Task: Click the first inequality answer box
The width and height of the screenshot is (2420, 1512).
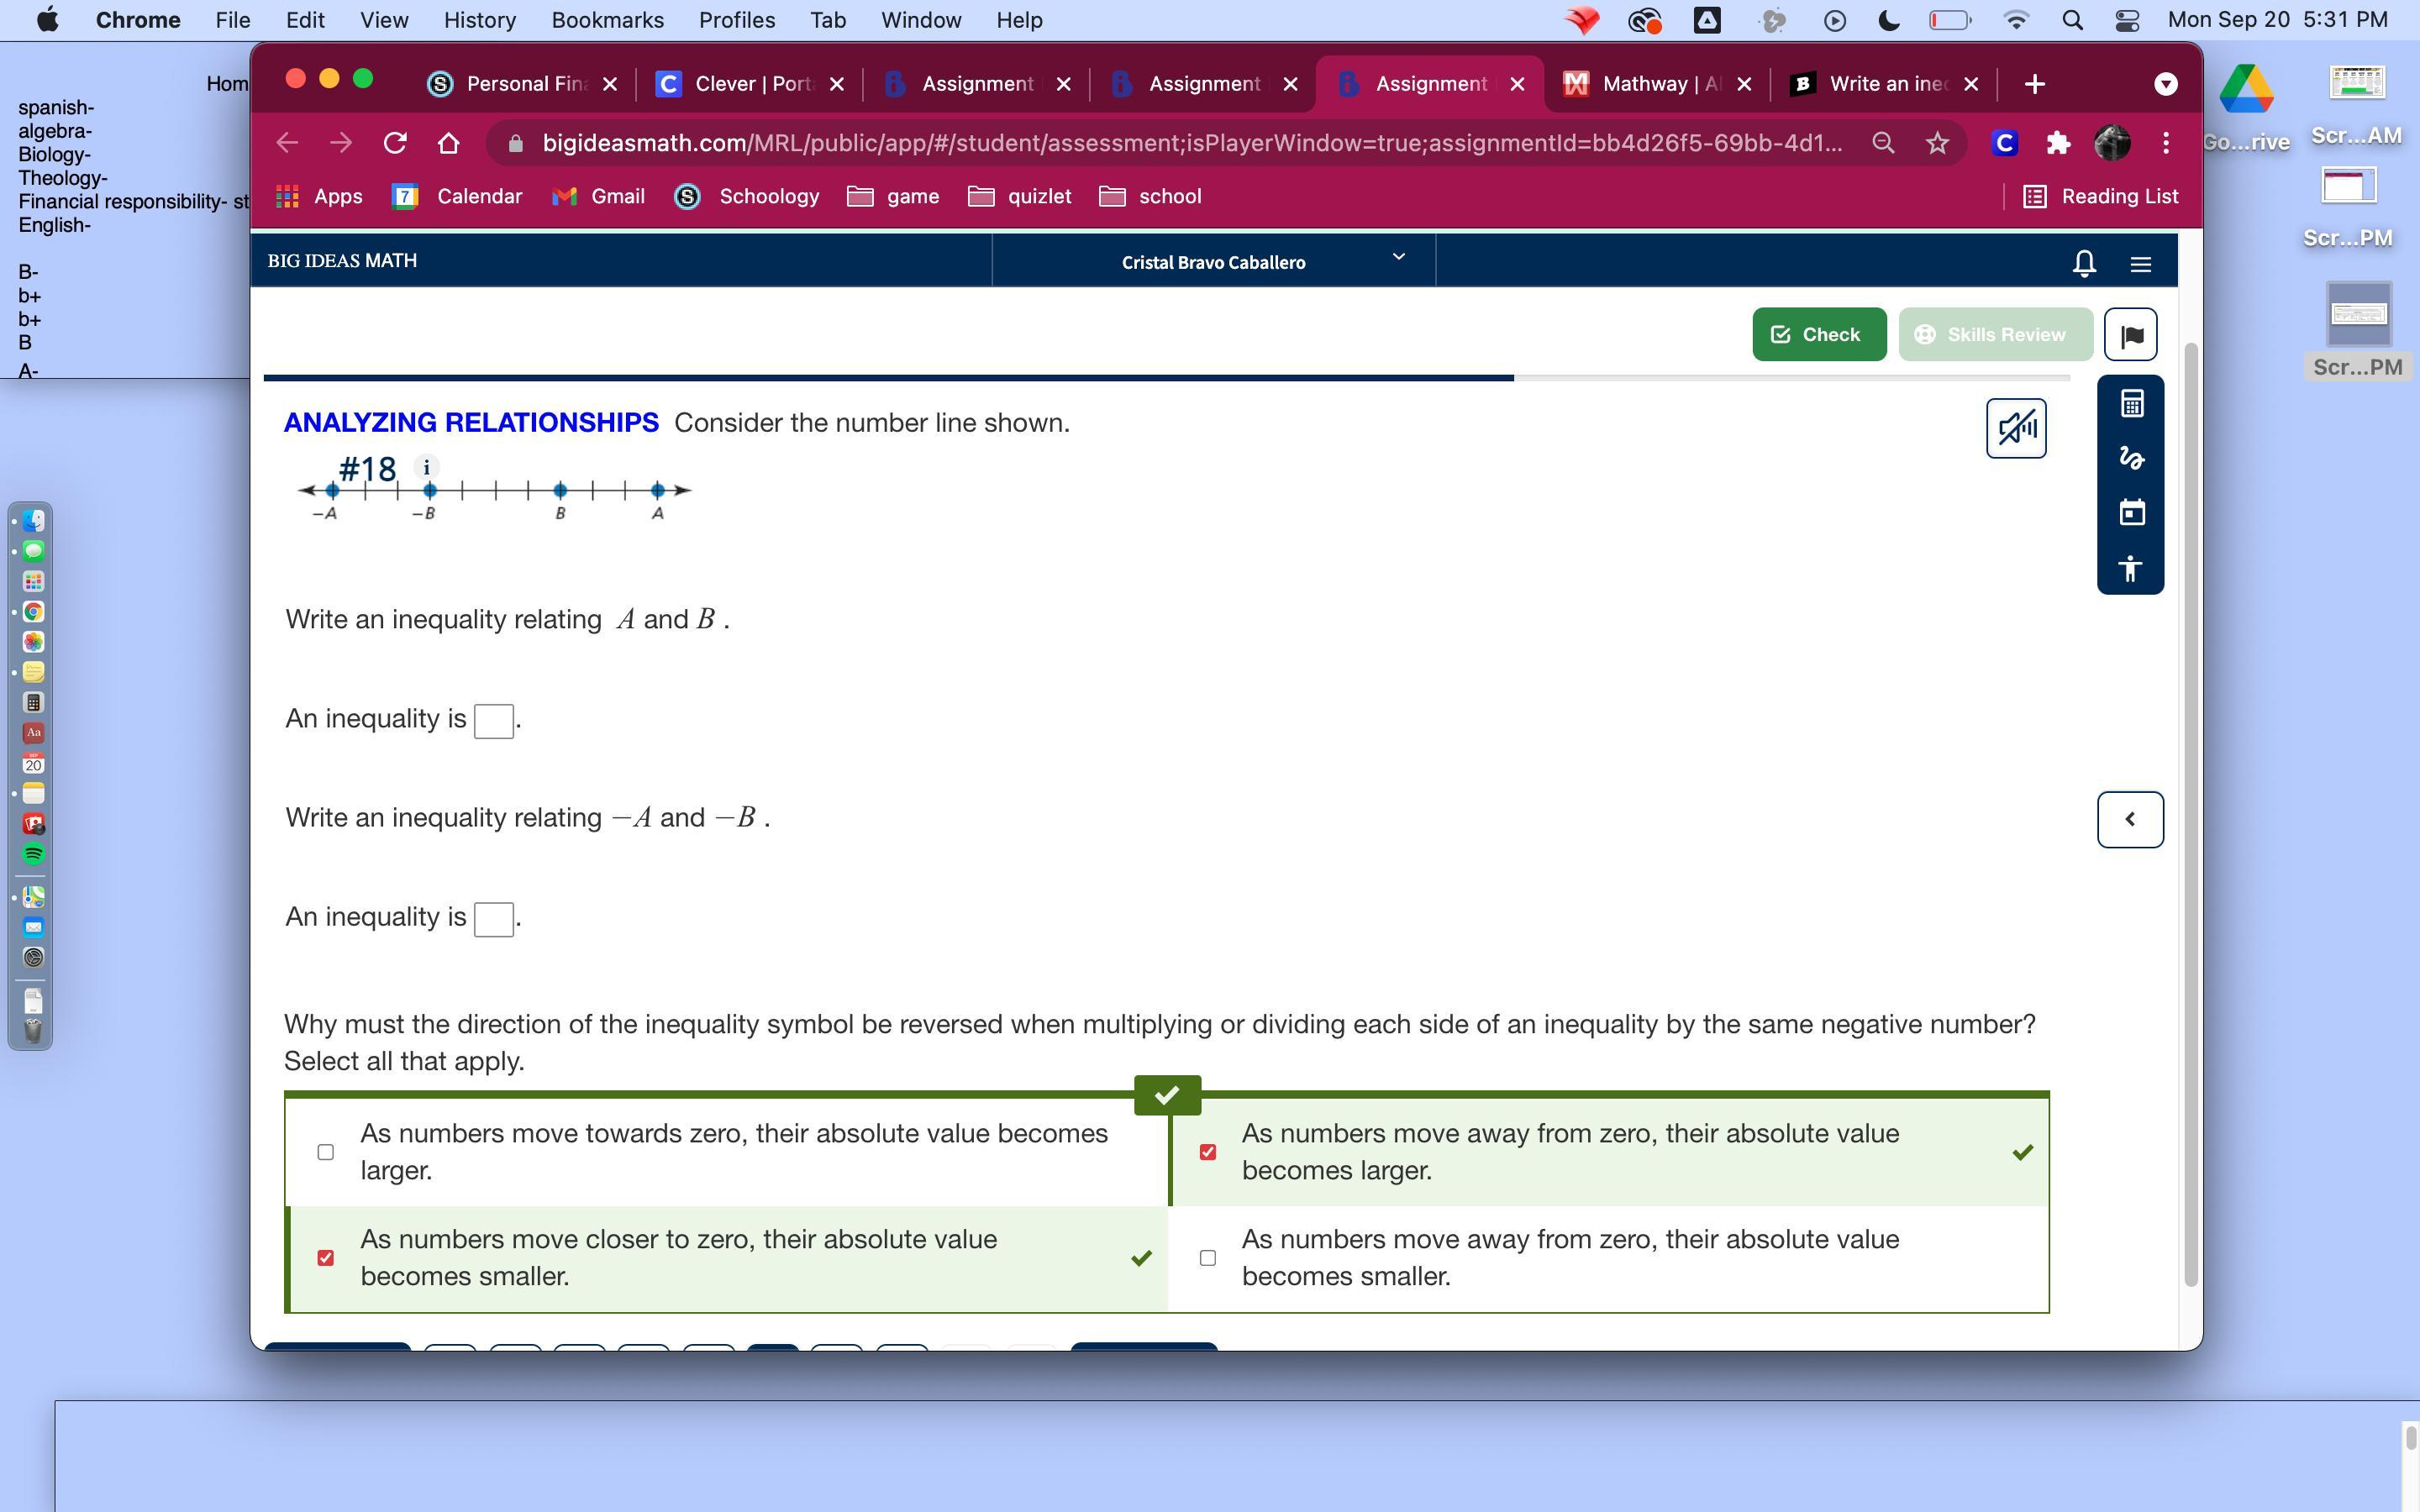Action: 494,721
